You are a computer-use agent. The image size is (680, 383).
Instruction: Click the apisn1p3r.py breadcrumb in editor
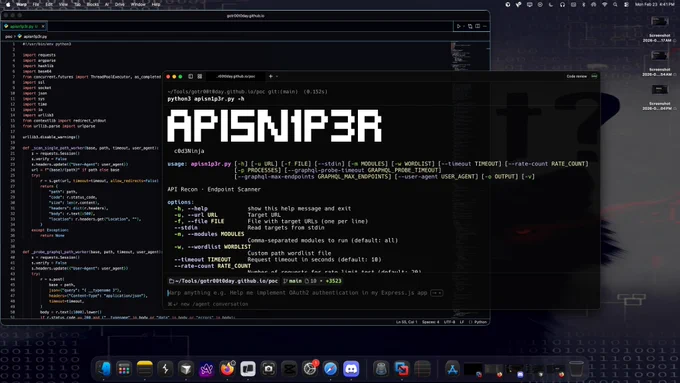pos(35,36)
